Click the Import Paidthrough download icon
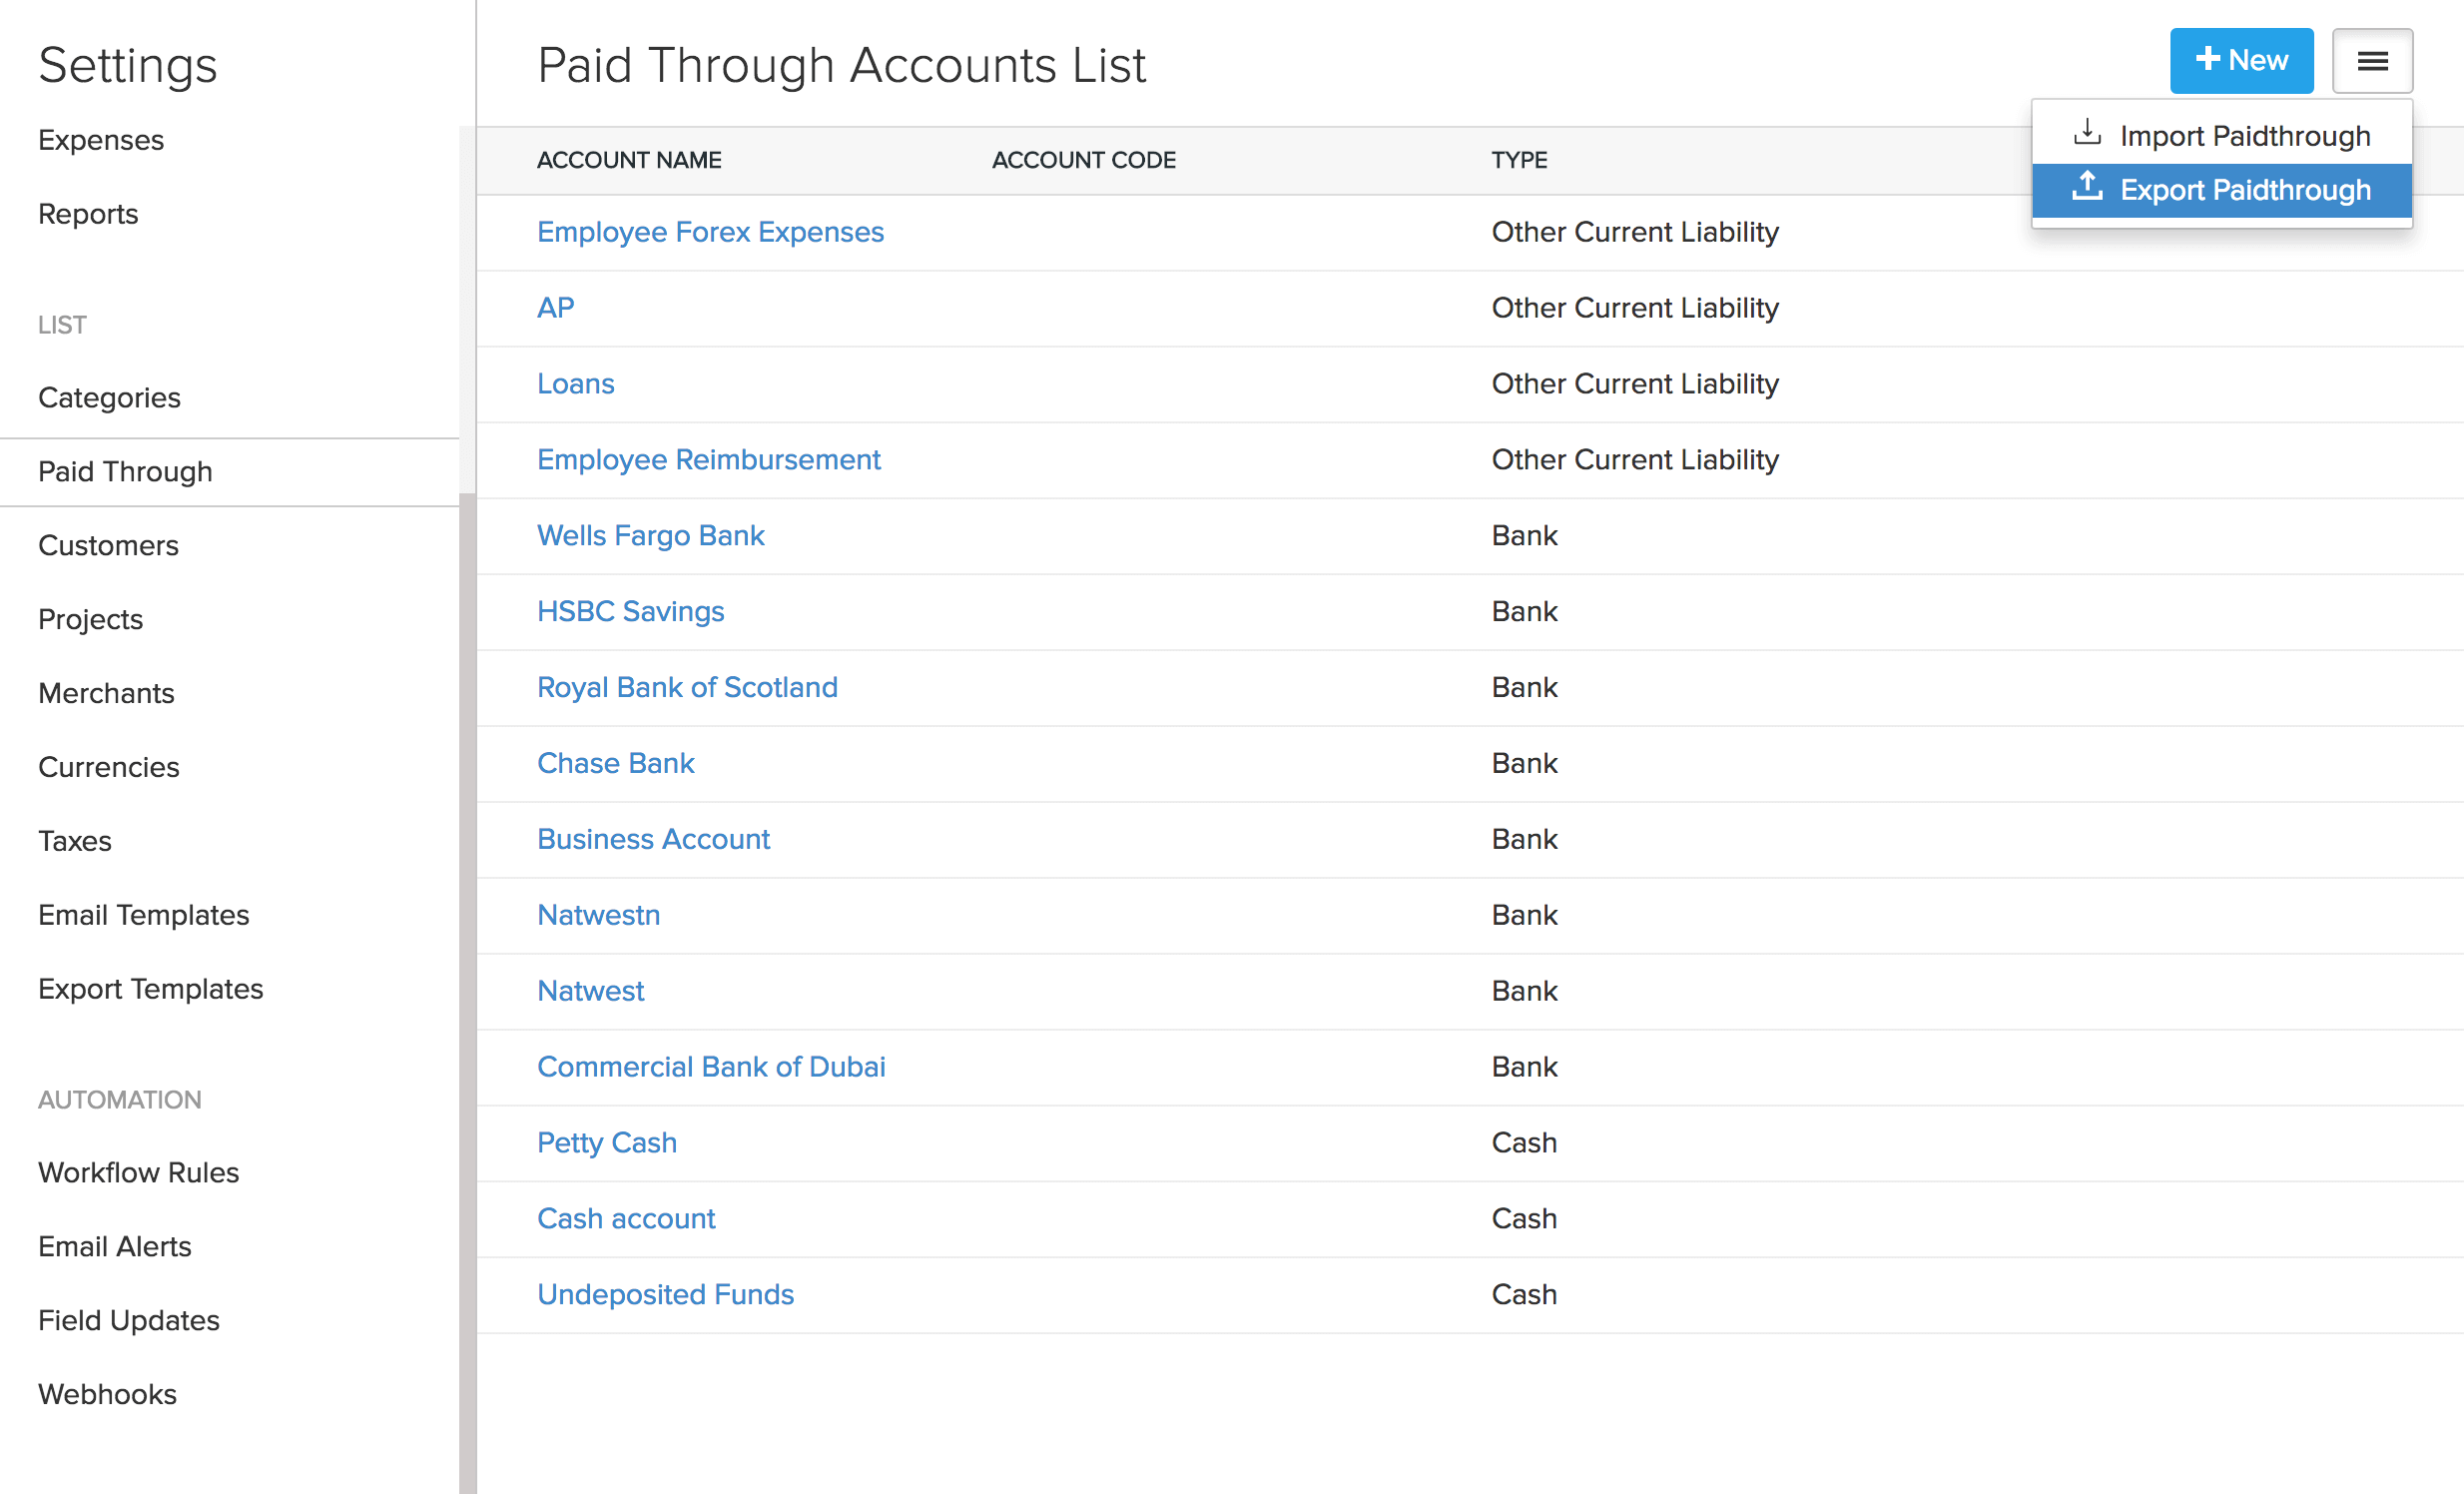 [2087, 133]
